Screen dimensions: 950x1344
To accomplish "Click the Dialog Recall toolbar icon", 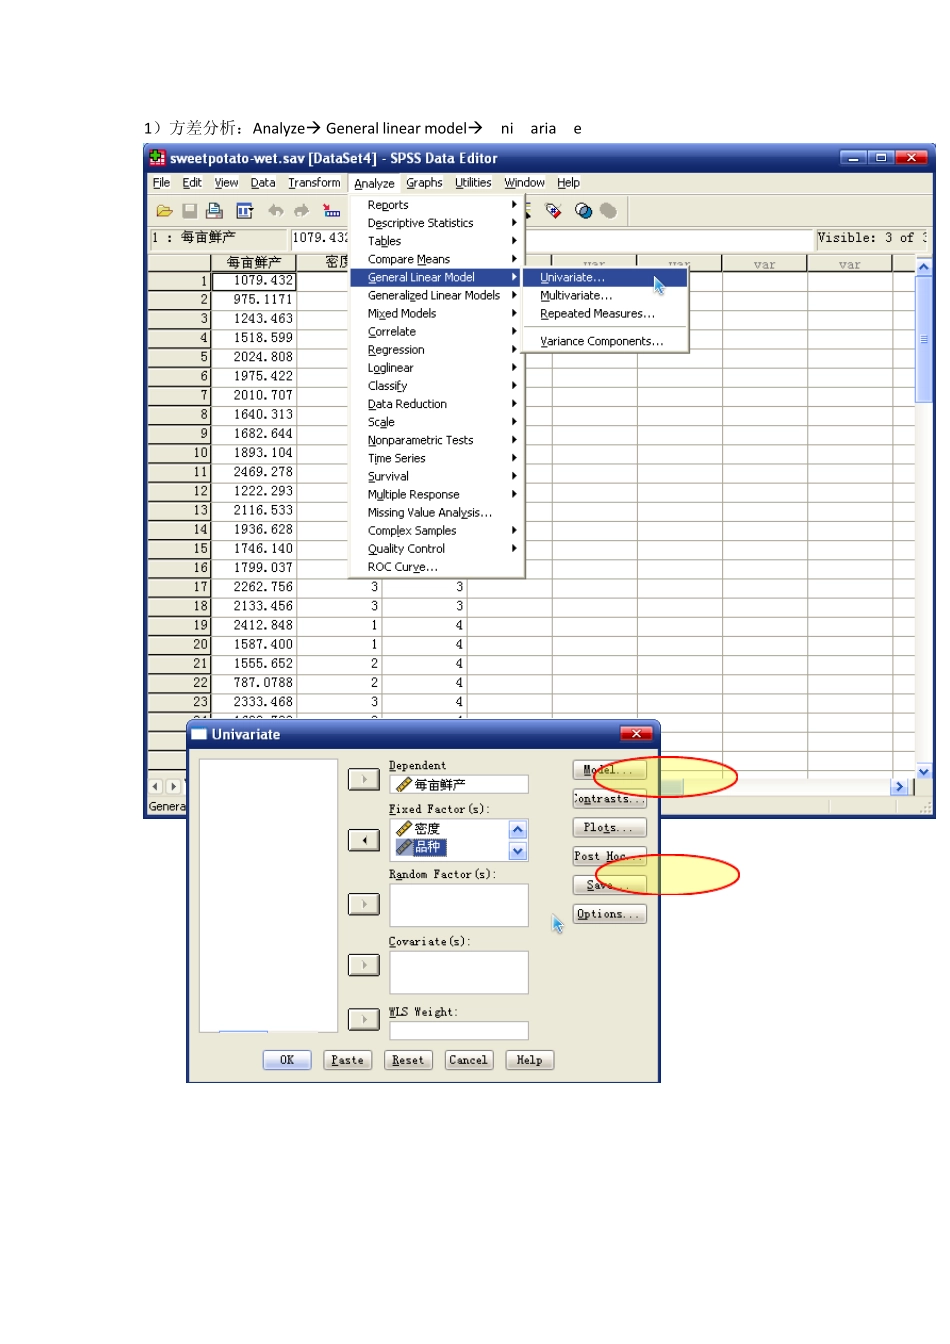I will [x=244, y=211].
